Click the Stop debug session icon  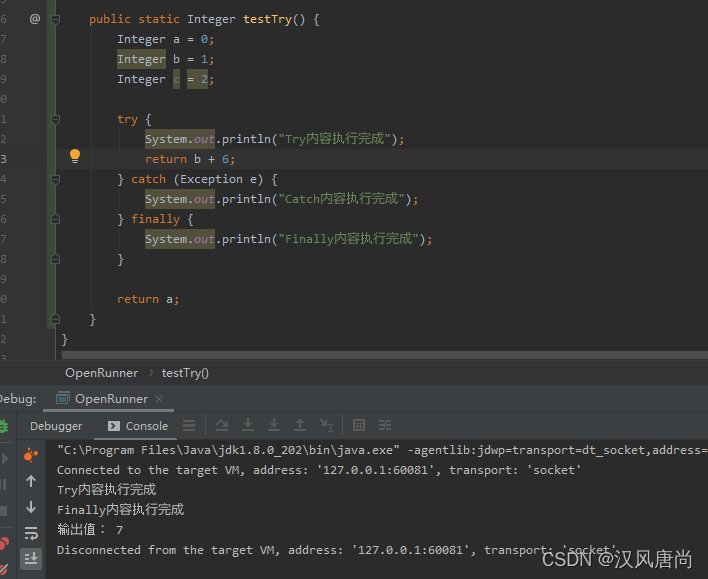(4, 511)
